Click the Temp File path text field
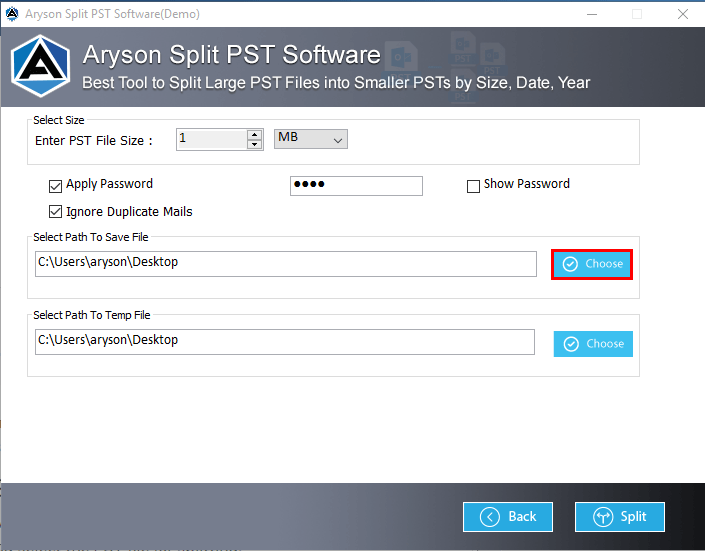 (x=285, y=342)
